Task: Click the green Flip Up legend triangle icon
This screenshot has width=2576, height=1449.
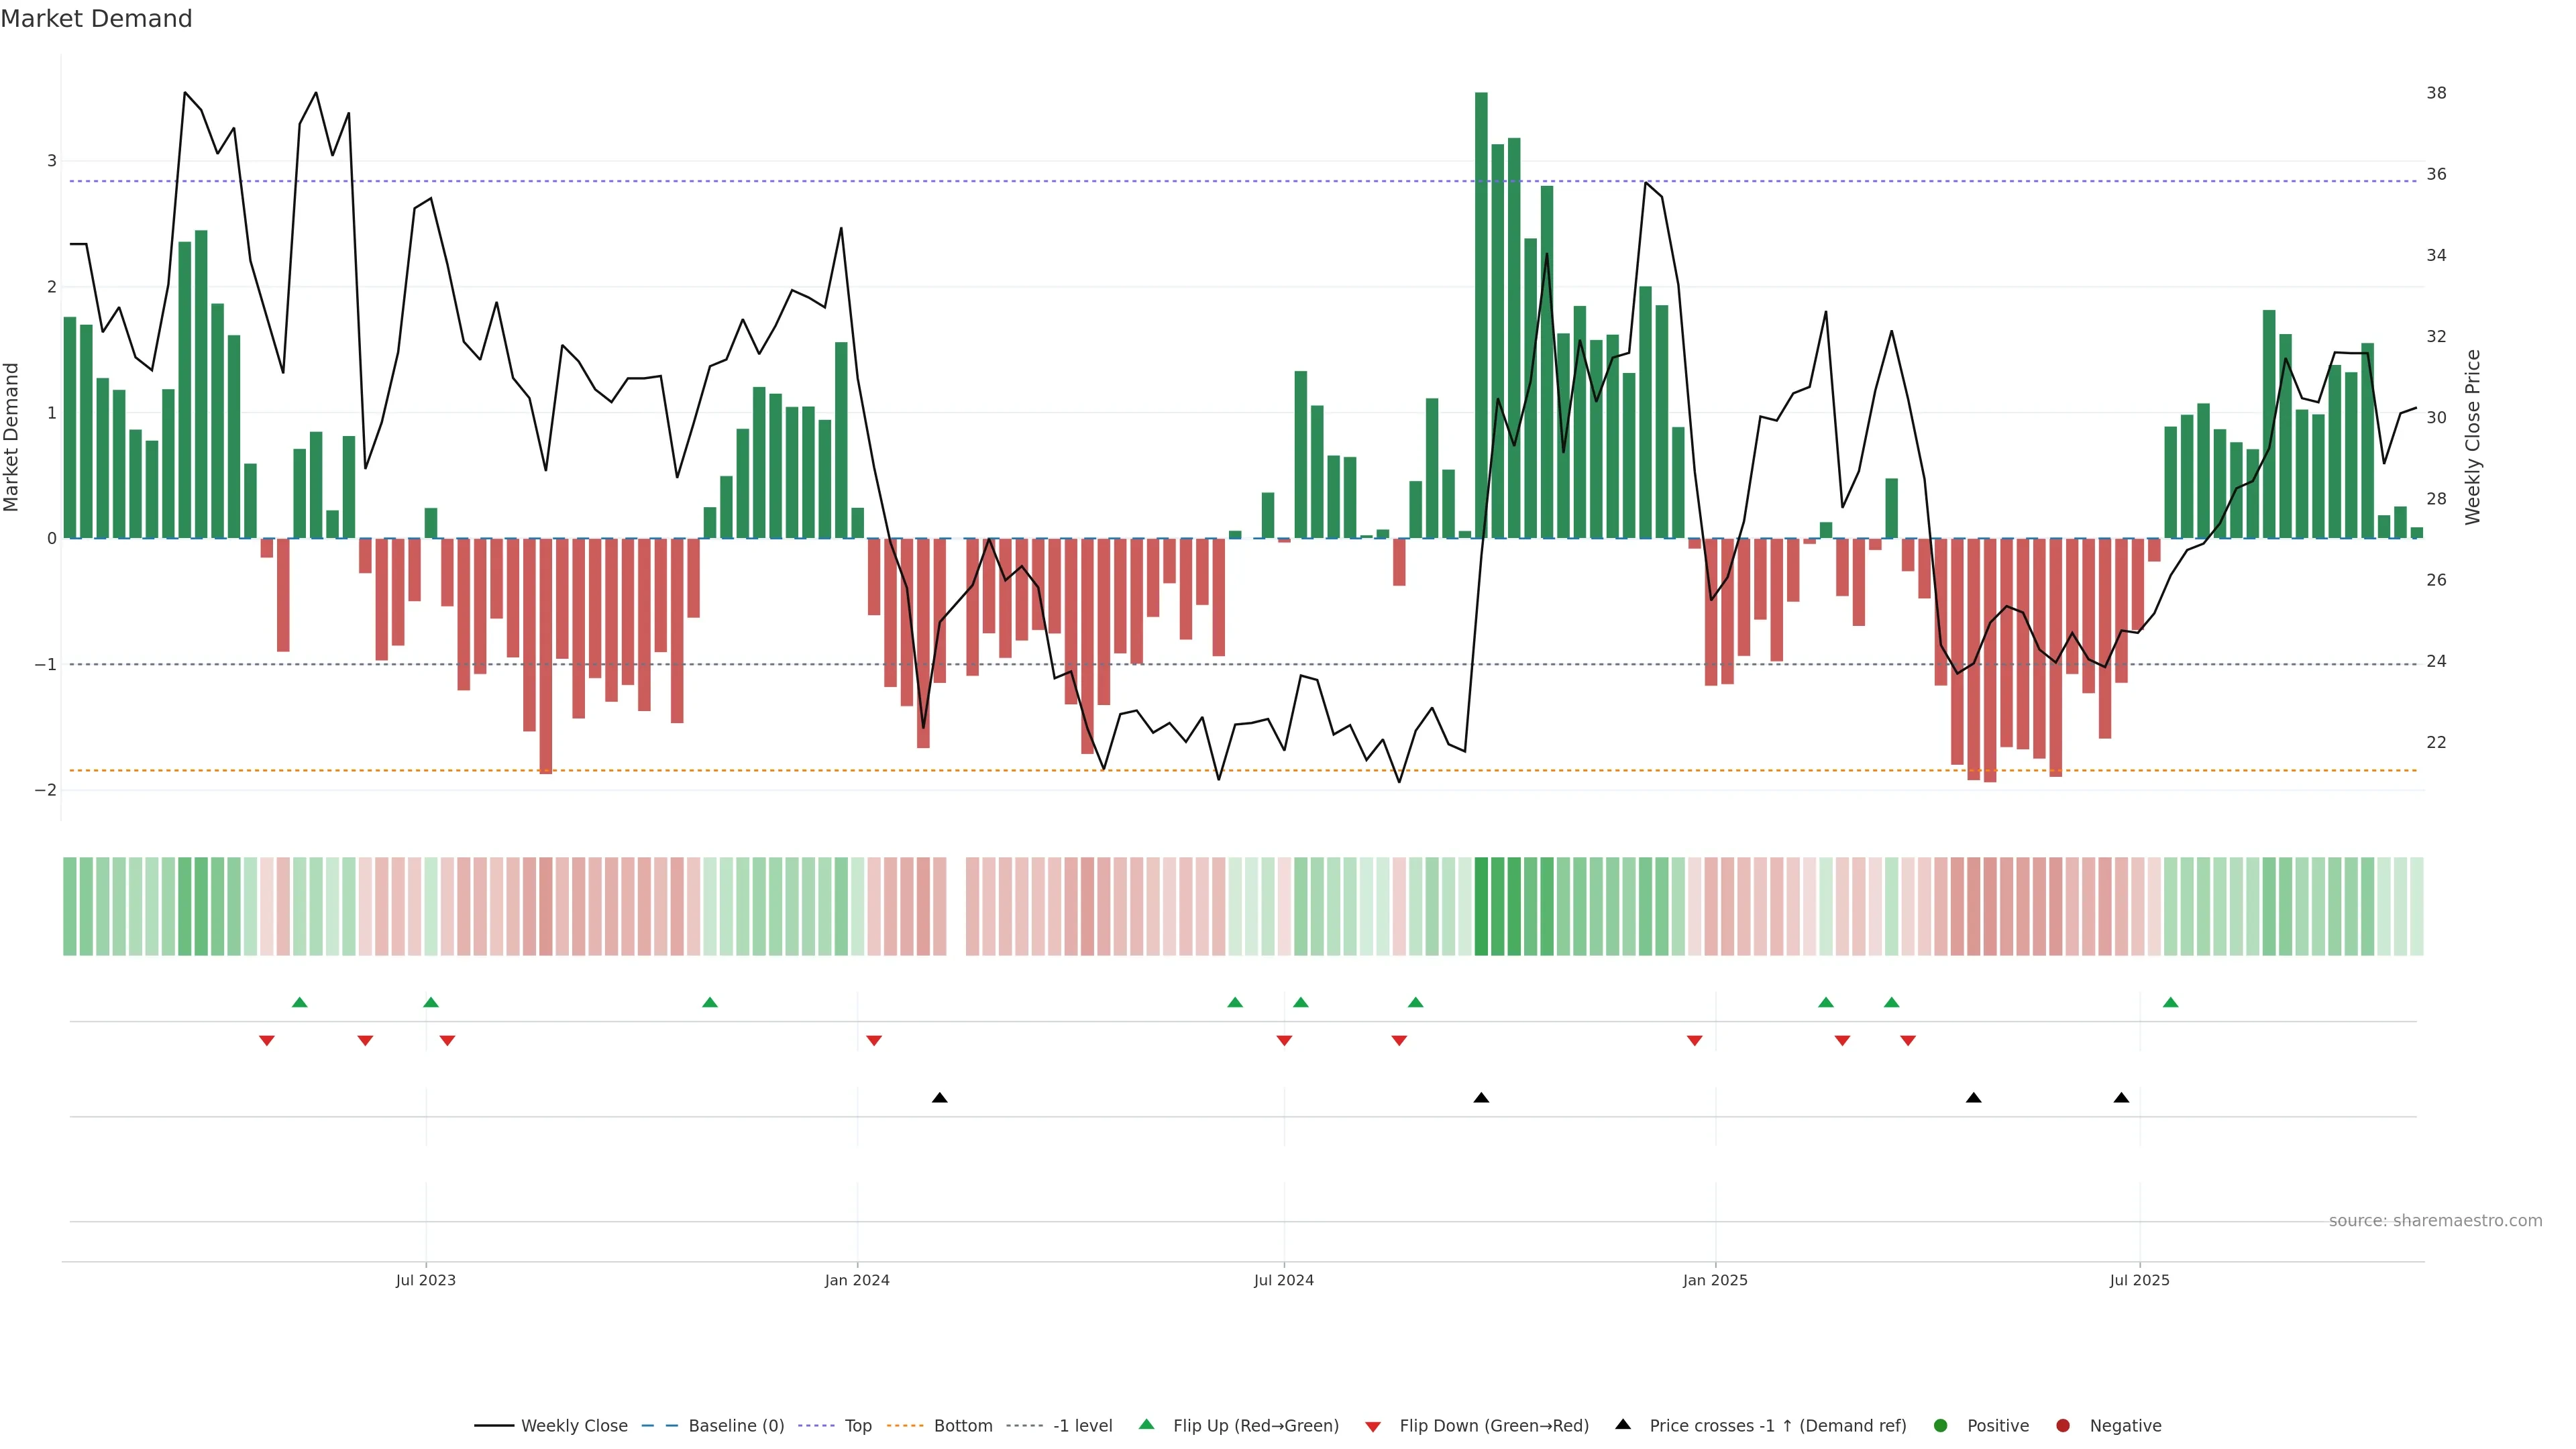Action: (x=1146, y=1425)
